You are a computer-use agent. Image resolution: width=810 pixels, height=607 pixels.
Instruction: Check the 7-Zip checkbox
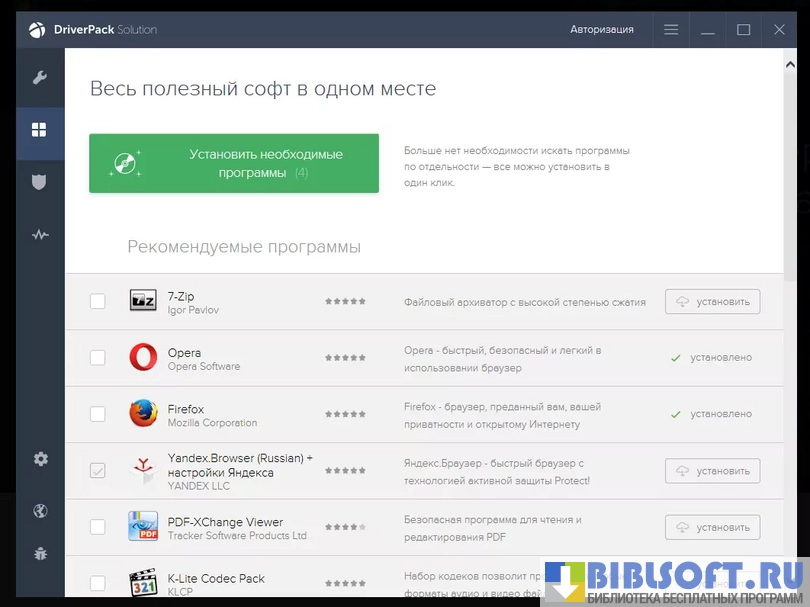point(98,301)
